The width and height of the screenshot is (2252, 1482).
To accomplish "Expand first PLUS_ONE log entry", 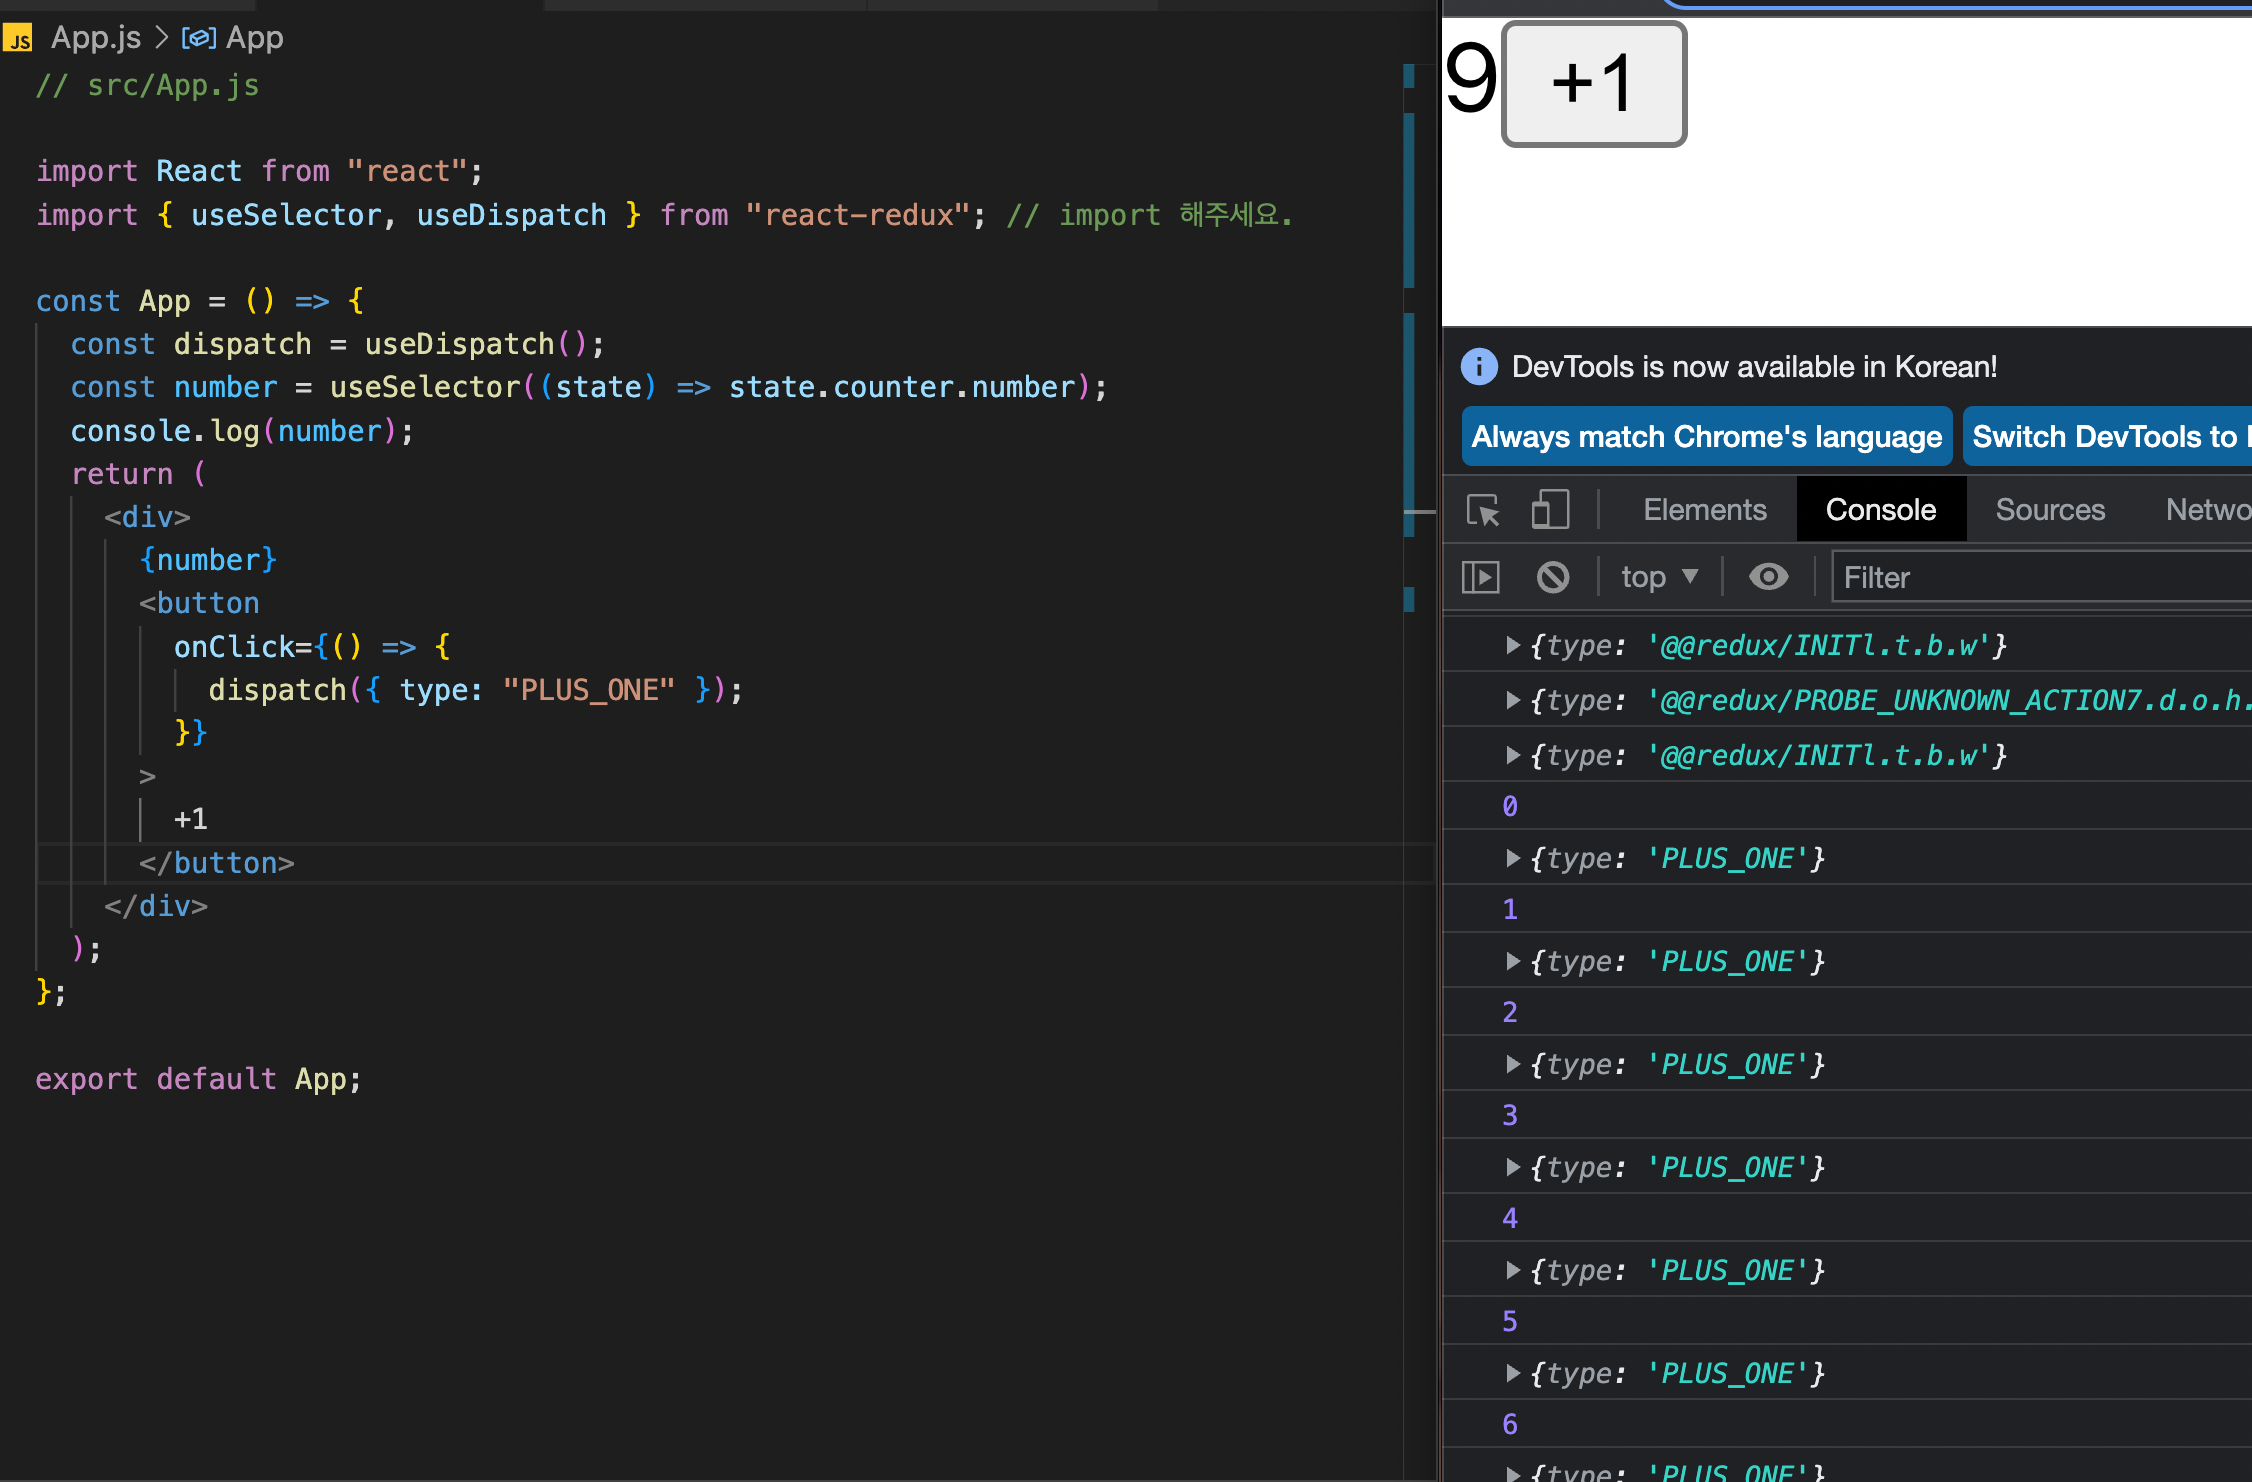I will pyautogui.click(x=1513, y=859).
